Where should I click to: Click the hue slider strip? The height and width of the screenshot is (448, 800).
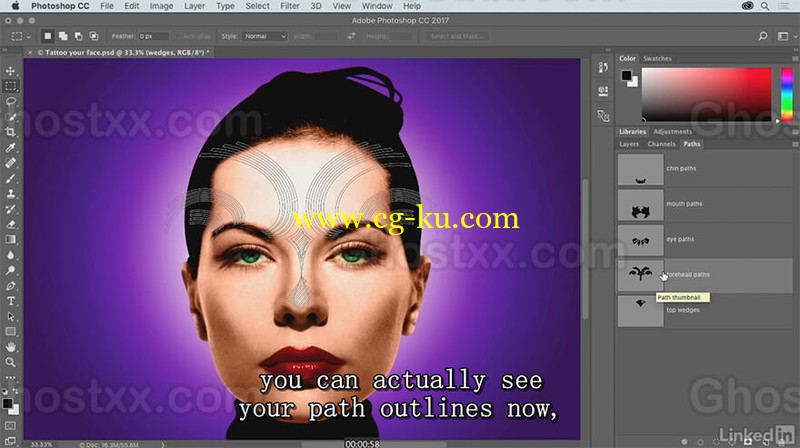(x=787, y=94)
